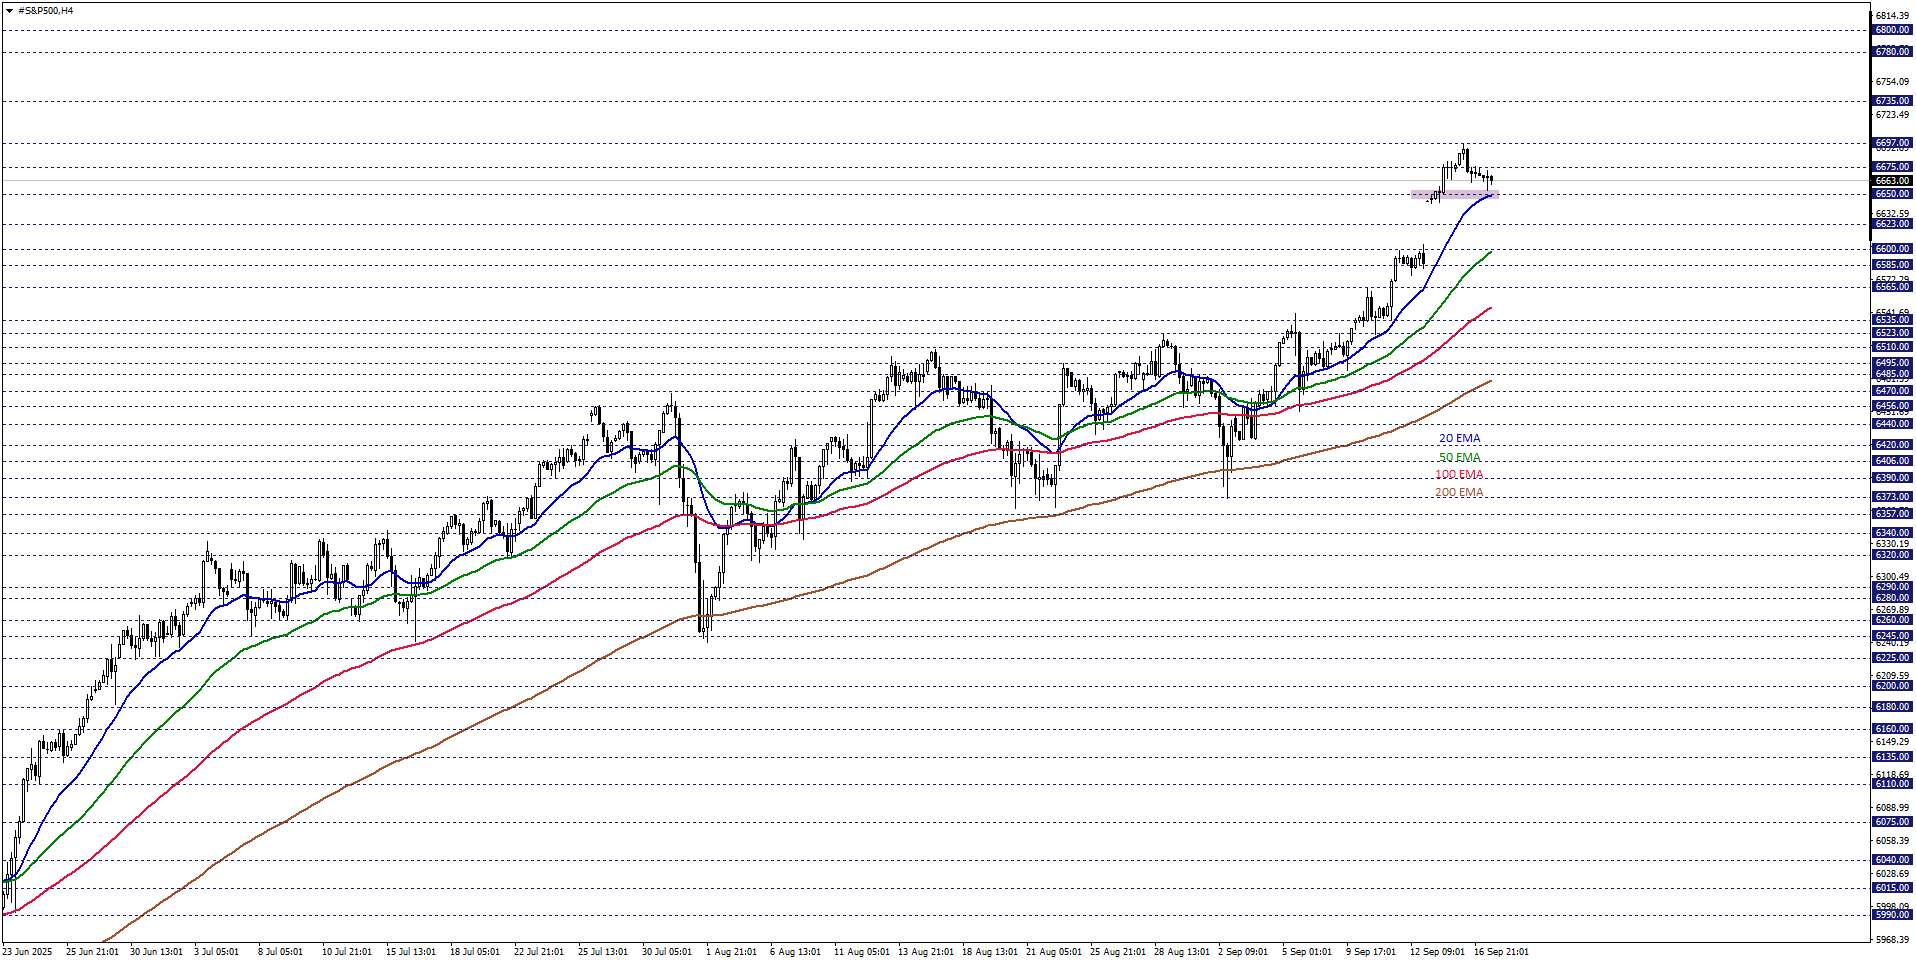Image resolution: width=1916 pixels, height=963 pixels.
Task: Click the 18 Aug 13:01 date label
Action: point(989,952)
